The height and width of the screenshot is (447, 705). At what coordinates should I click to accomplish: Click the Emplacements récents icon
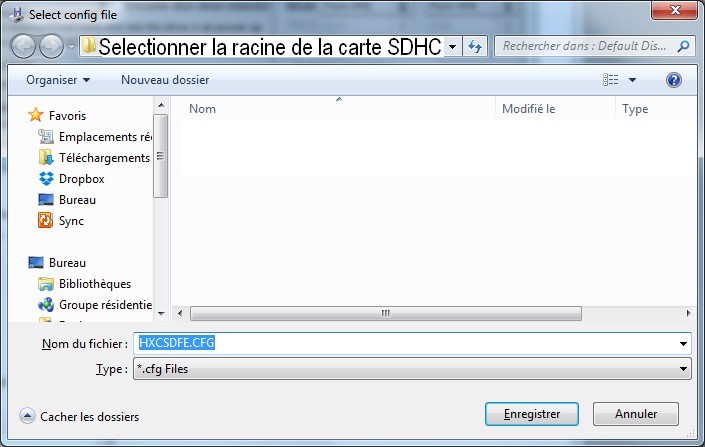pyautogui.click(x=46, y=137)
